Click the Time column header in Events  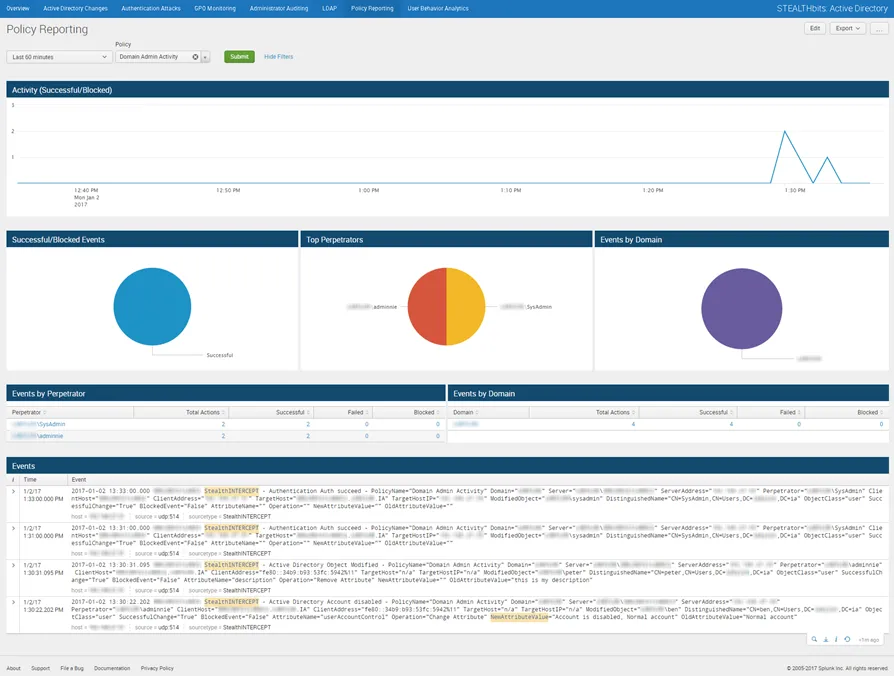coord(30,480)
